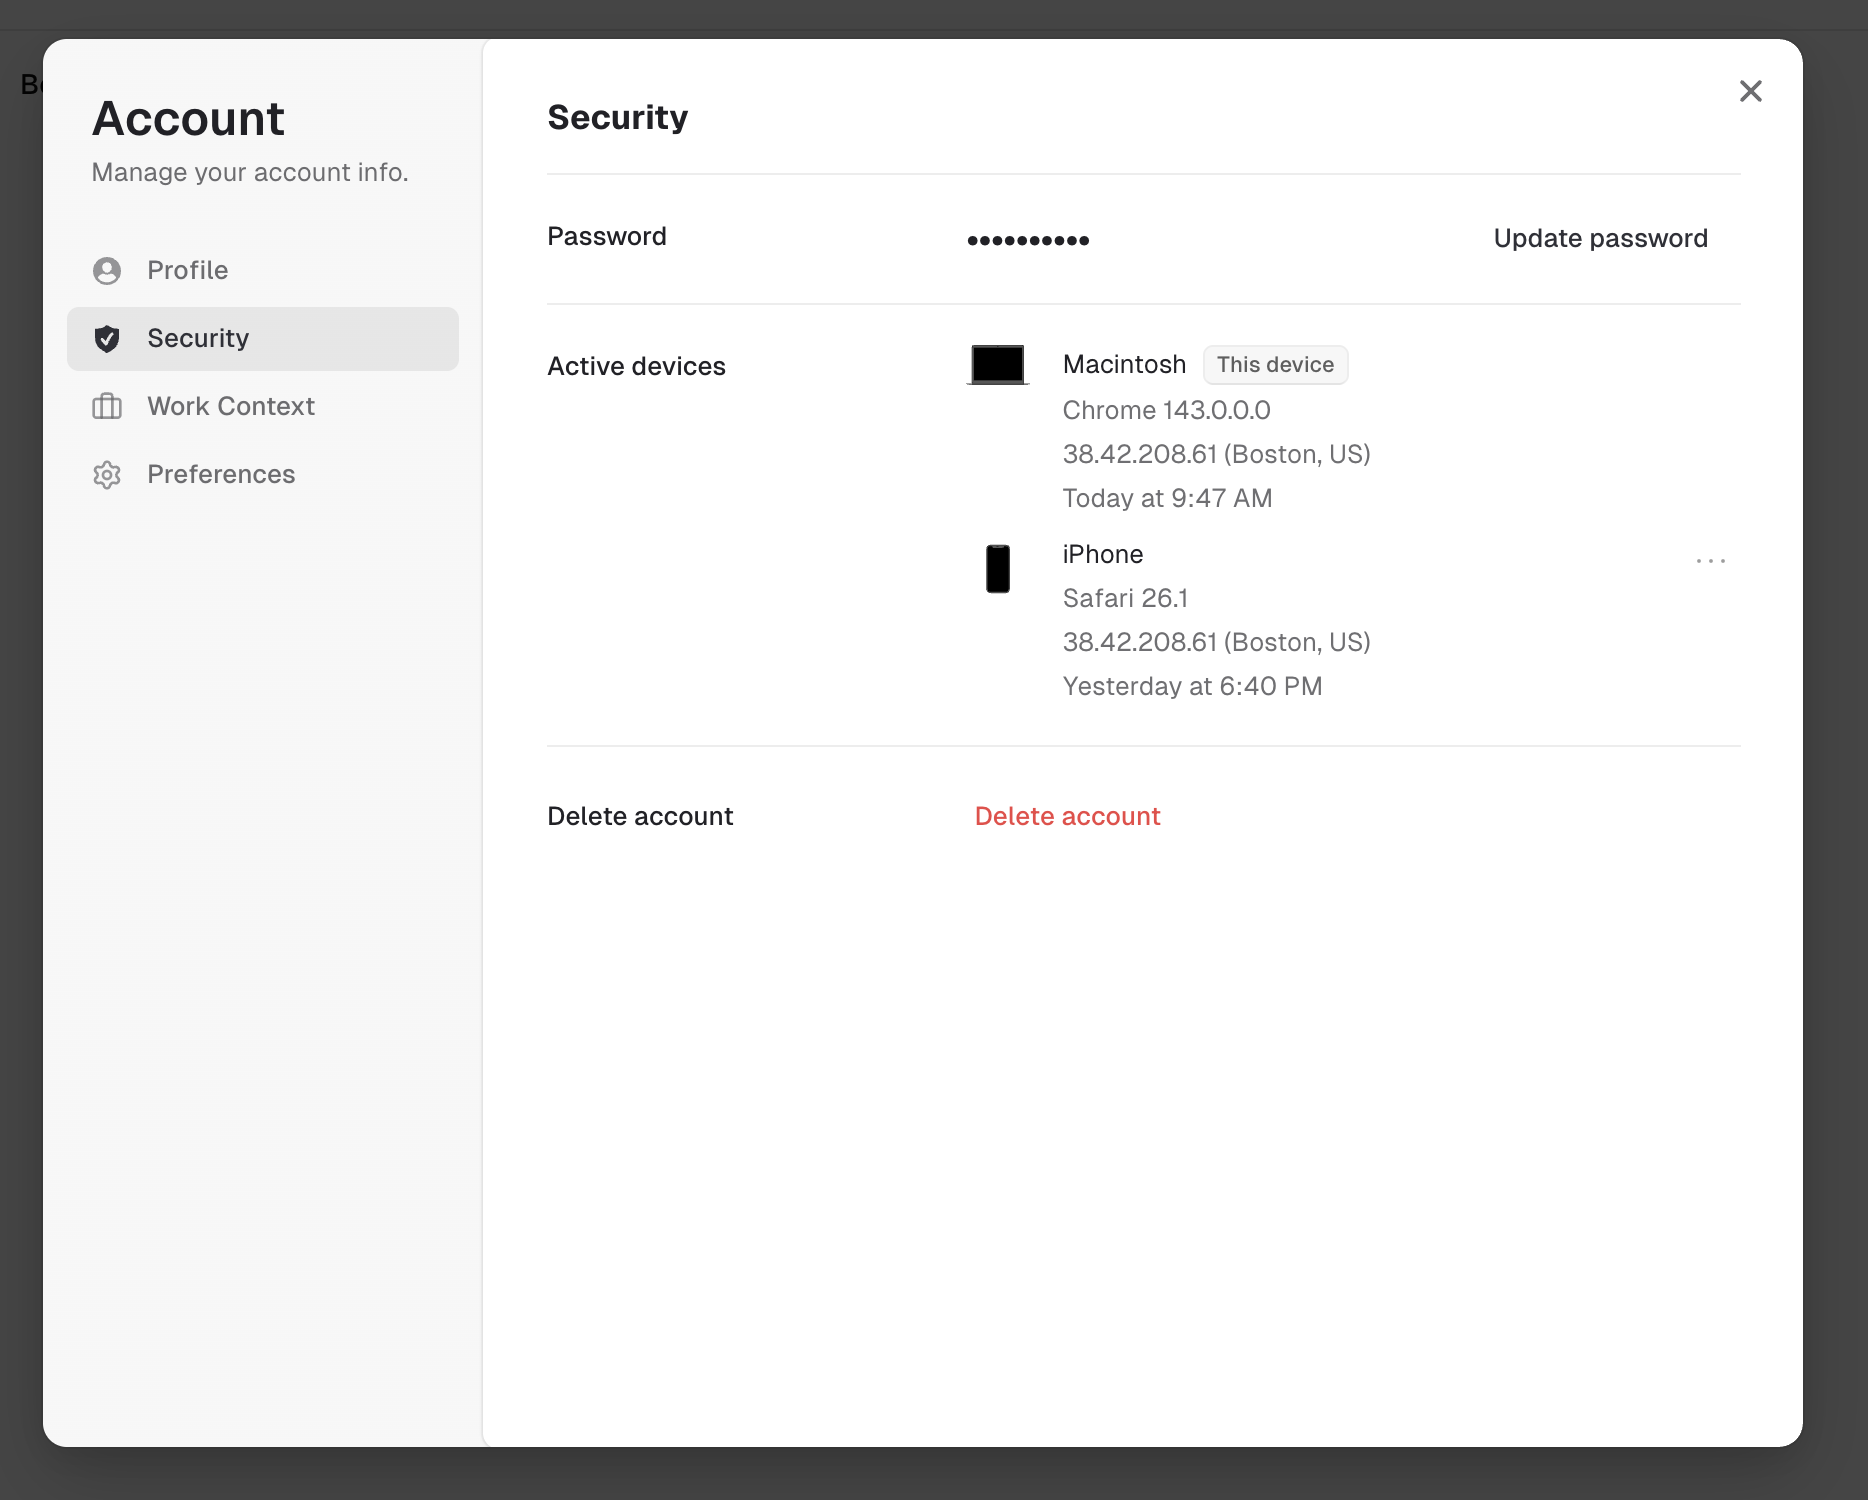Click the Chrome 143.0.0.0 browser text
The image size is (1868, 1500).
pos(1166,411)
